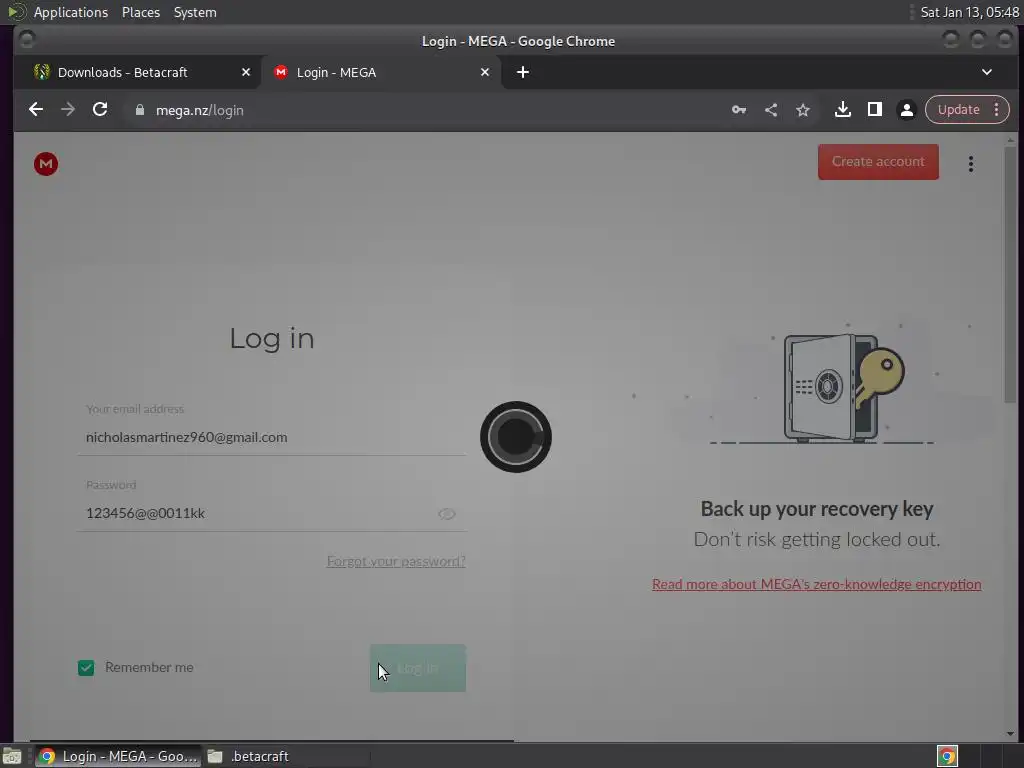Image resolution: width=1024 pixels, height=768 pixels.
Task: Click the mega.nz/login address bar
Action: (418, 110)
